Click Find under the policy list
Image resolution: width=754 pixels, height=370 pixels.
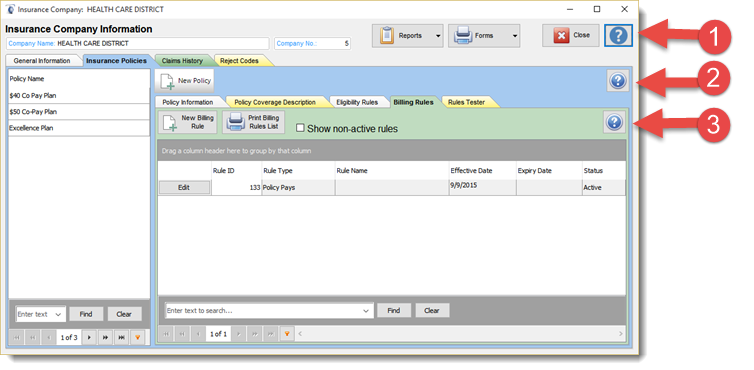[86, 314]
